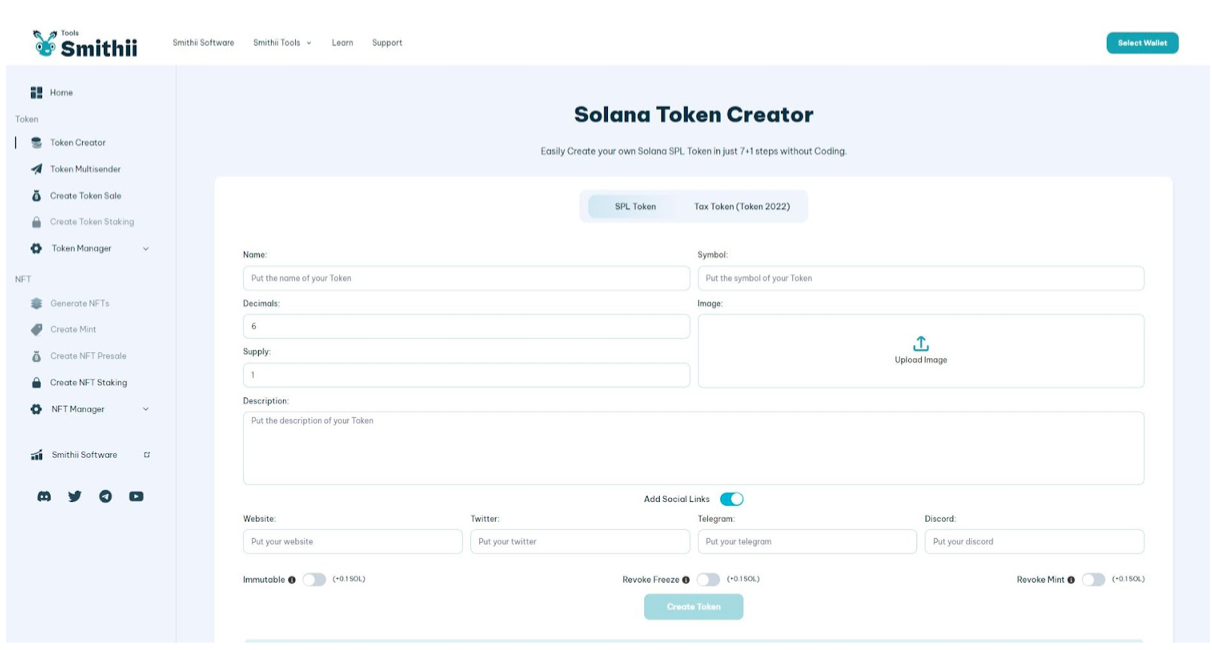Screen dimensions: 1212x650
Task: Focus the token Name input field
Action: click(x=466, y=278)
